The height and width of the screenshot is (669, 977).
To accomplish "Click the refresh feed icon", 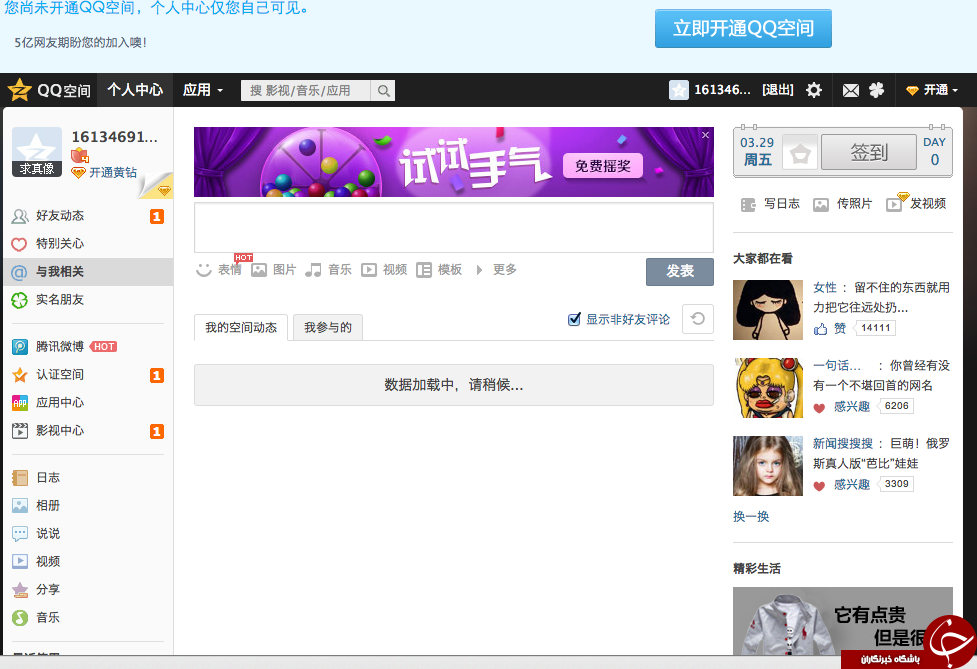I will [x=698, y=319].
